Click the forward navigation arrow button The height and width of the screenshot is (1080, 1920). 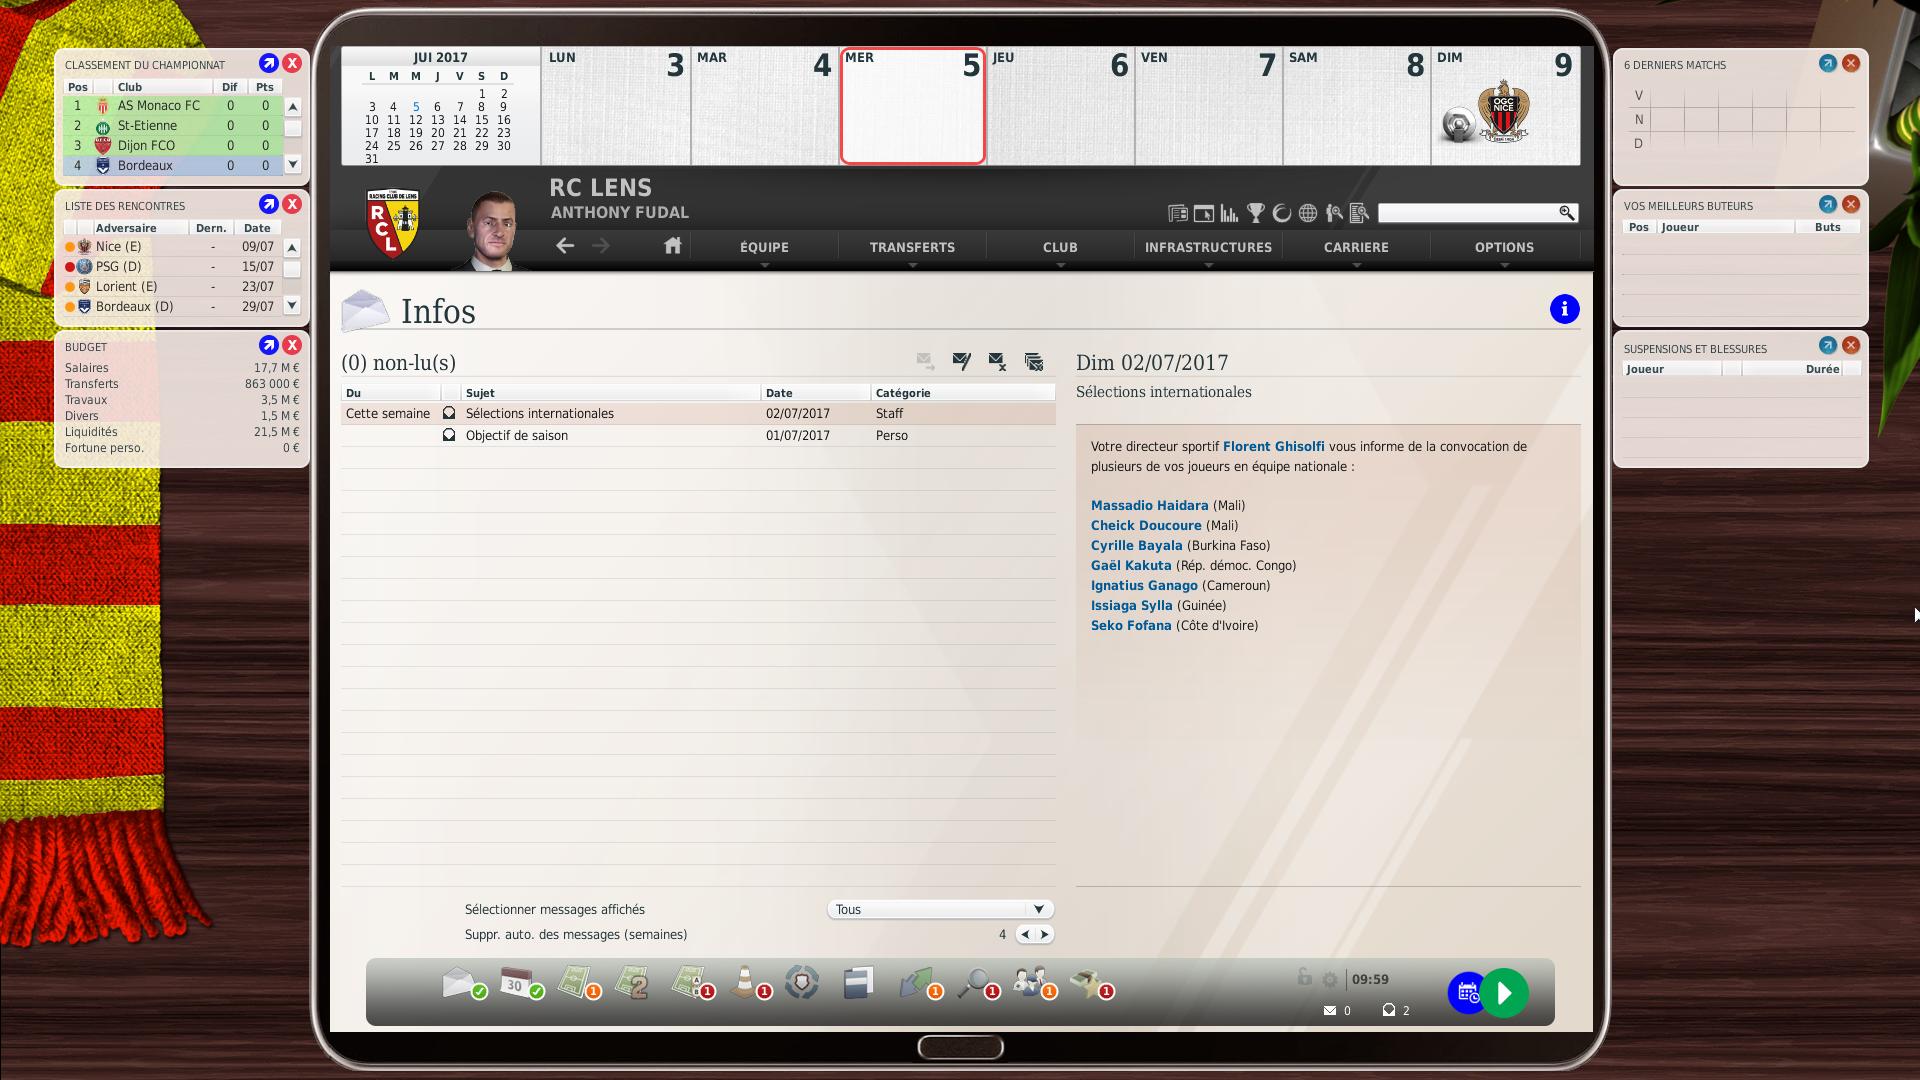pyautogui.click(x=601, y=245)
